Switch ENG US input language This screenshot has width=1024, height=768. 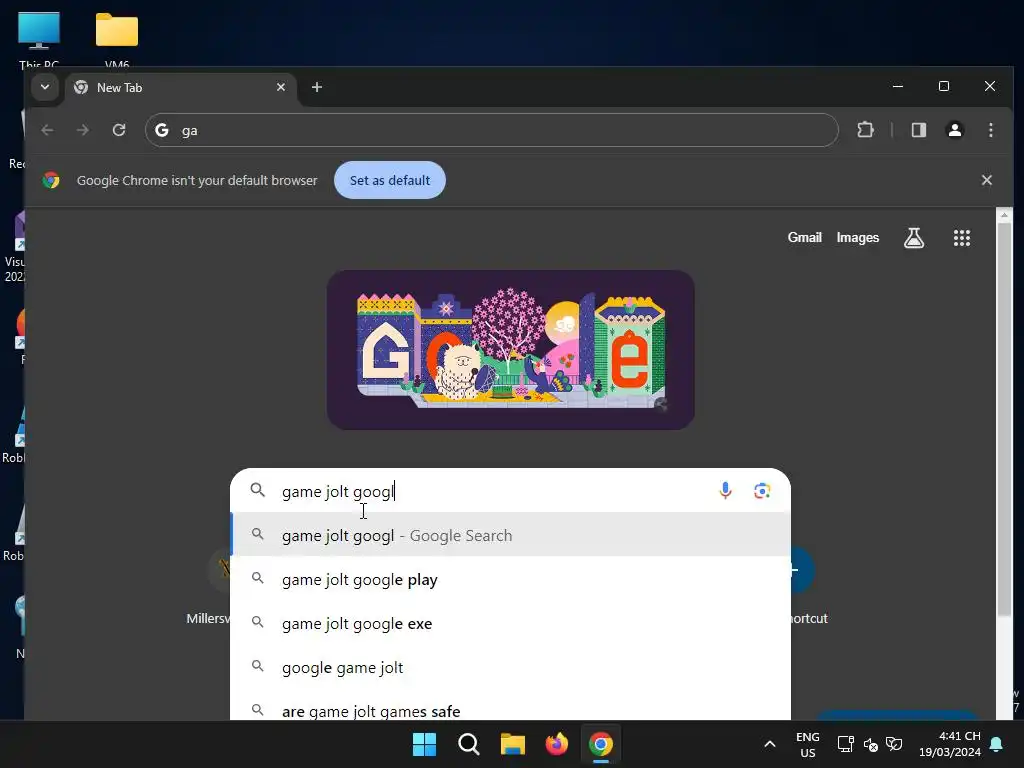(x=808, y=744)
